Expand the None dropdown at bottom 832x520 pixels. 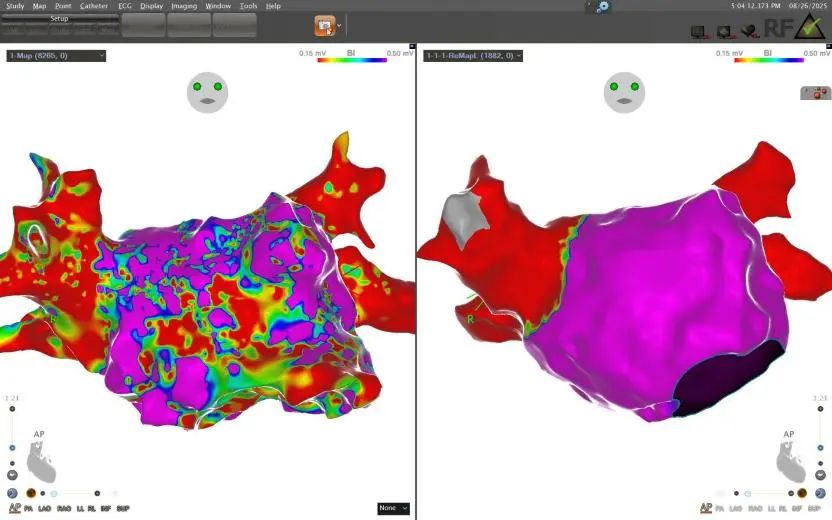(x=393, y=508)
